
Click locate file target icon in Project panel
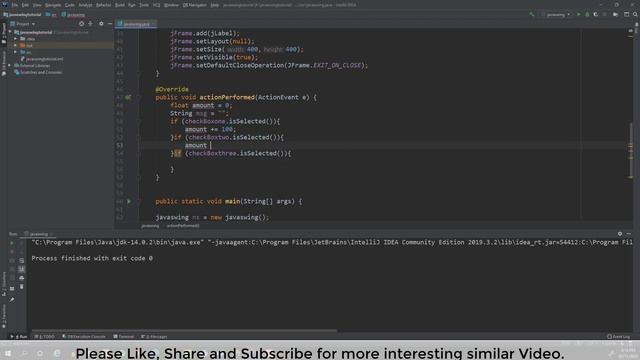pos(82,24)
